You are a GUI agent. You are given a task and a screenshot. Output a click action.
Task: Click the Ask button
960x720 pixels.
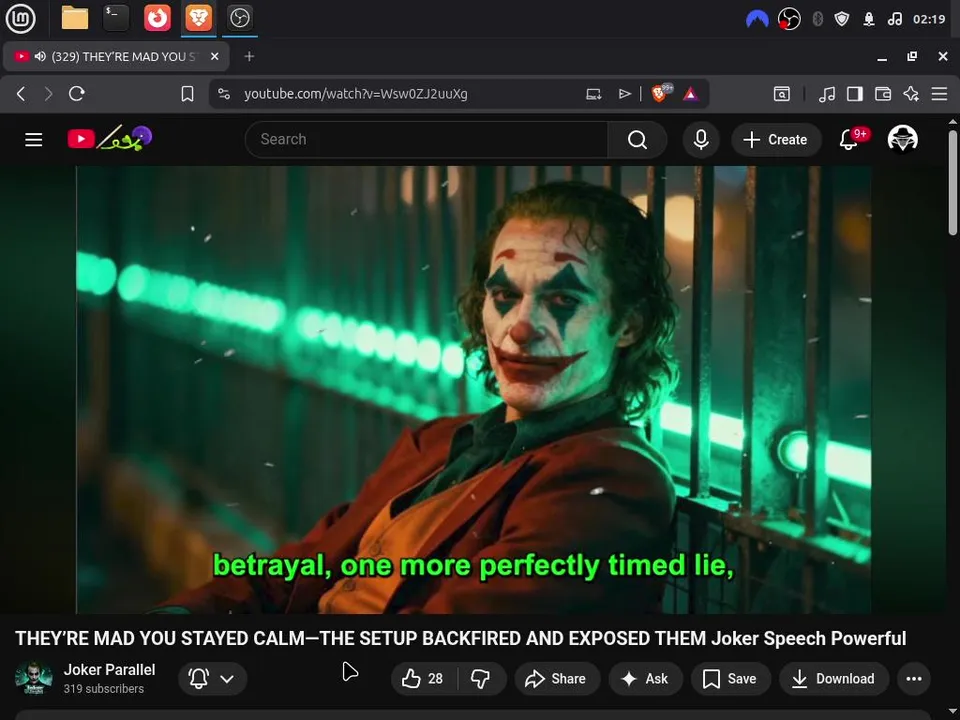(645, 678)
